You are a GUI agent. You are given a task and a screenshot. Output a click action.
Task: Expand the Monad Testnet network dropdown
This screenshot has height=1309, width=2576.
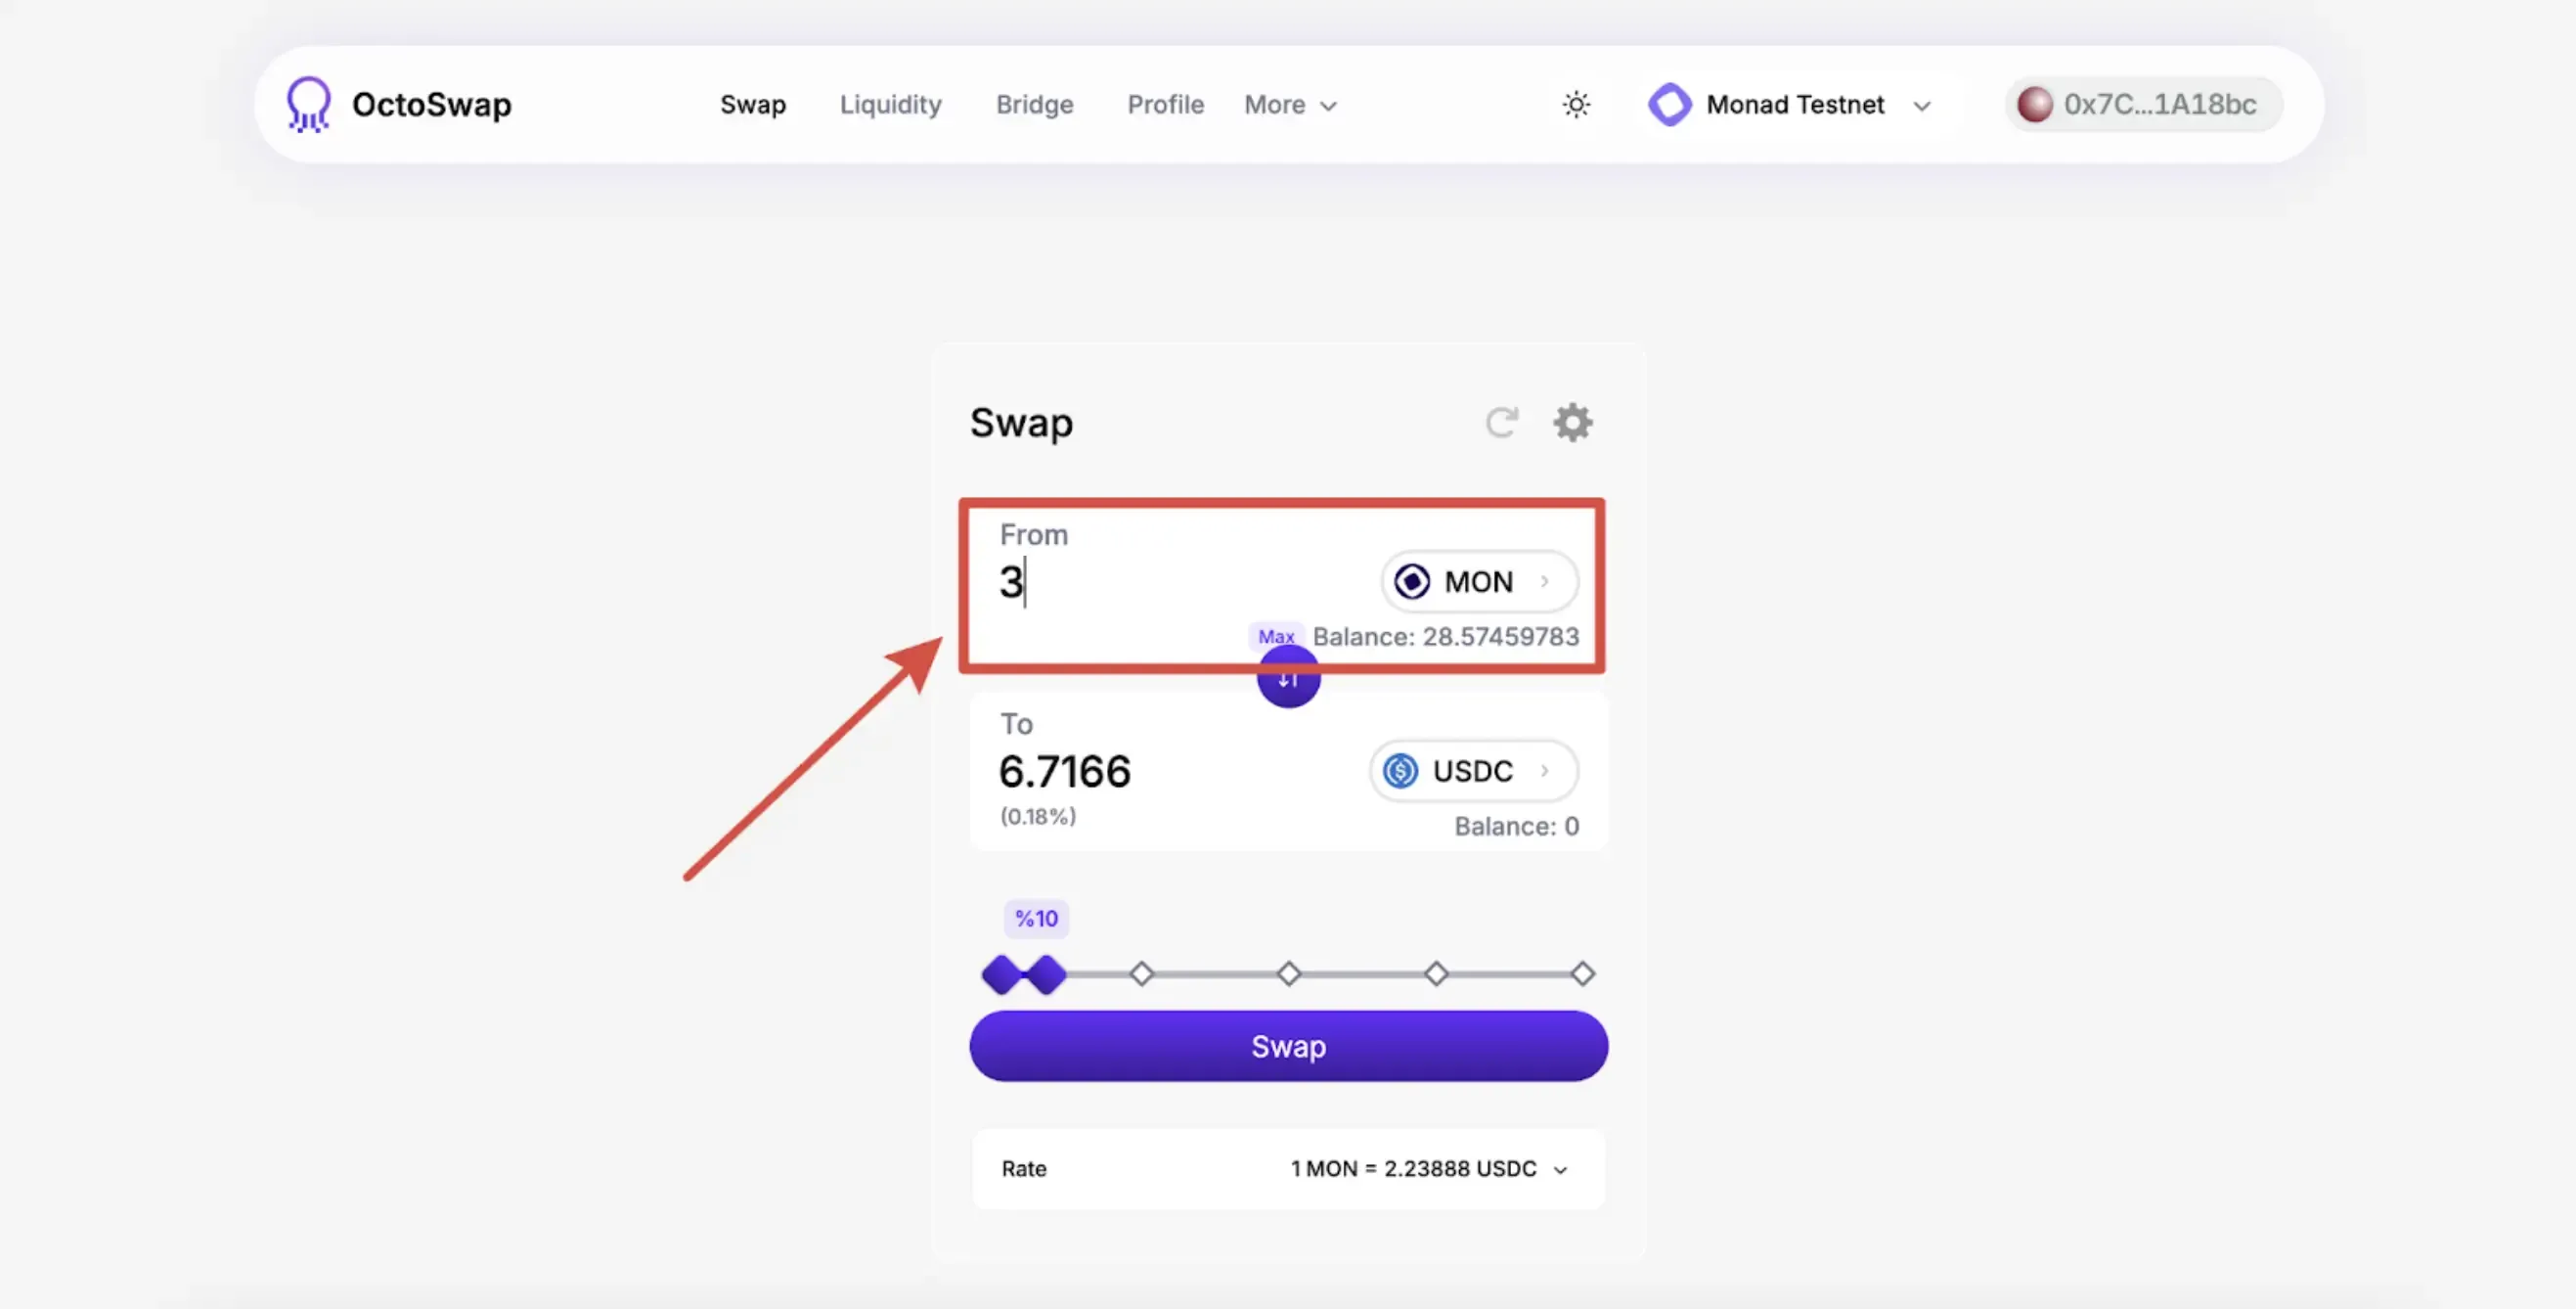(1921, 106)
